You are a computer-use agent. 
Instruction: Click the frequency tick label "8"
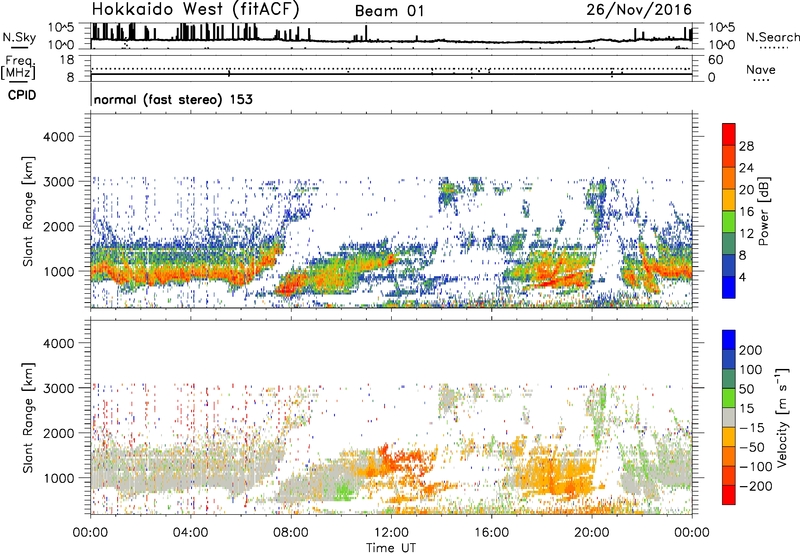[x=70, y=77]
